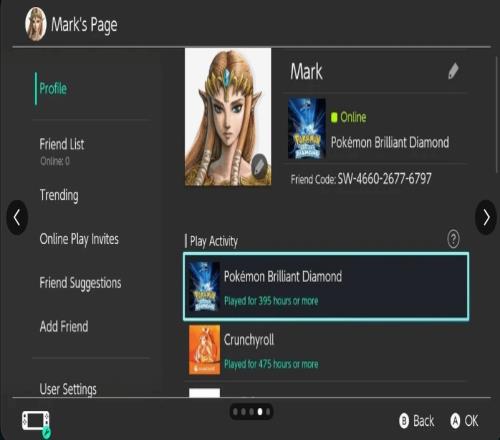Screen dimensions: 500x440
Task: Select the Profile tab in sidebar
Action: pos(53,89)
